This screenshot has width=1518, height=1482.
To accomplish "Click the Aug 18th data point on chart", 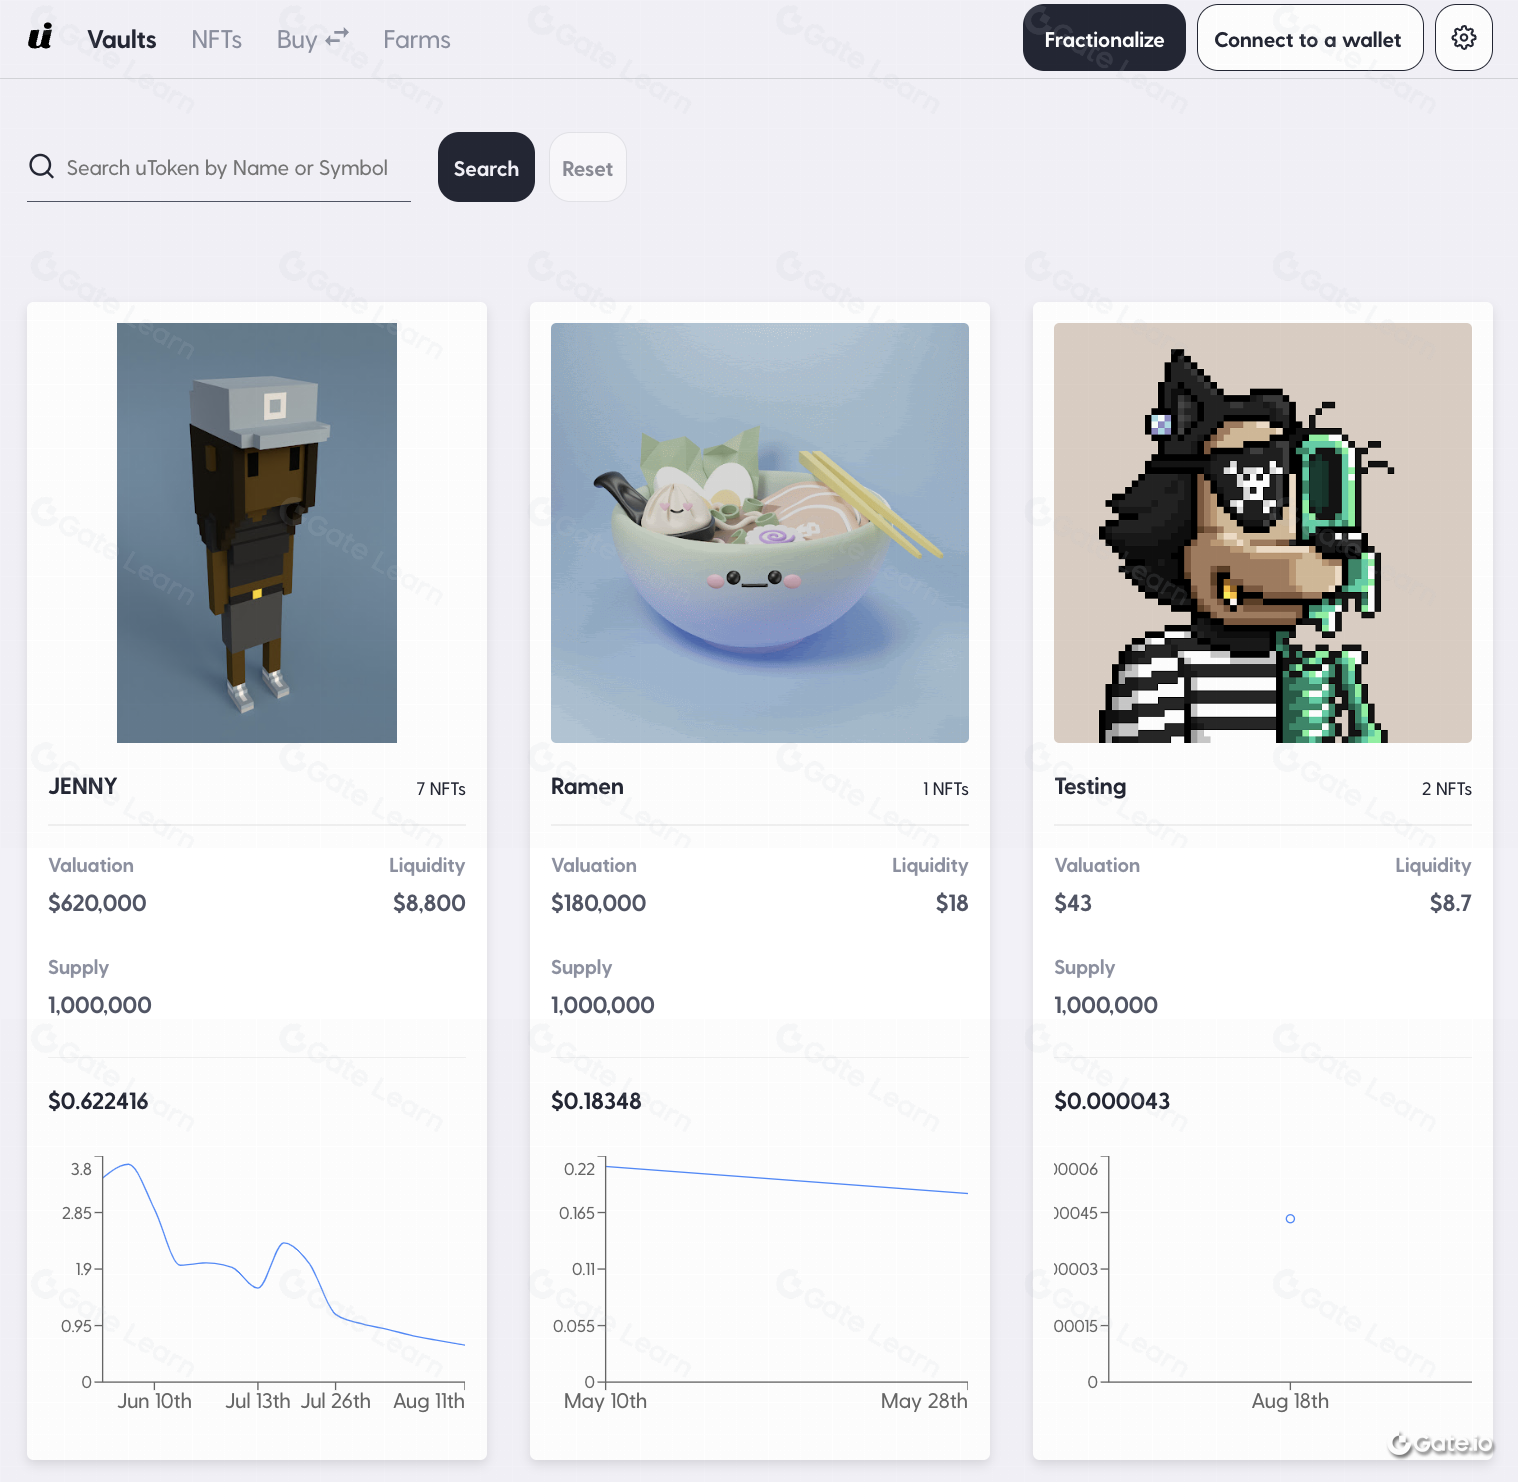I will point(1290,1218).
